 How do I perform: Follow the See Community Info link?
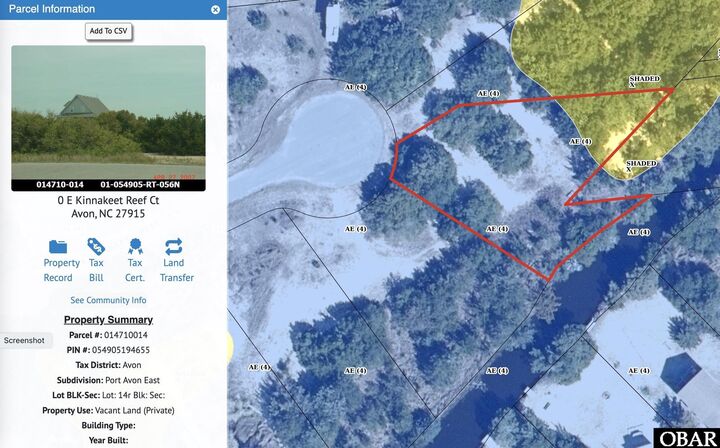tap(108, 300)
